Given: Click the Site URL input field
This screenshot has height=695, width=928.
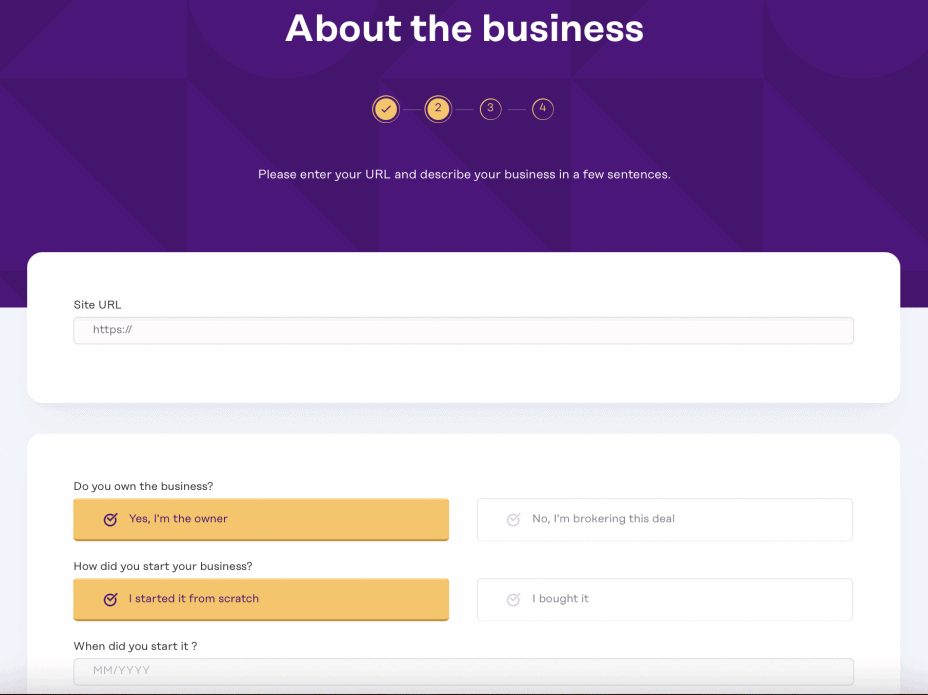Looking at the screenshot, I should coord(463,330).
